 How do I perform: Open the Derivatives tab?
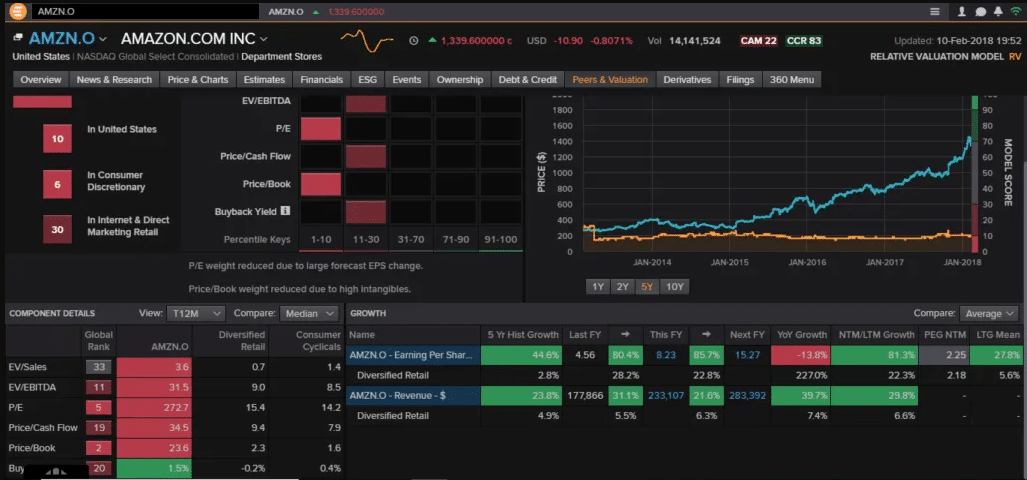[687, 80]
